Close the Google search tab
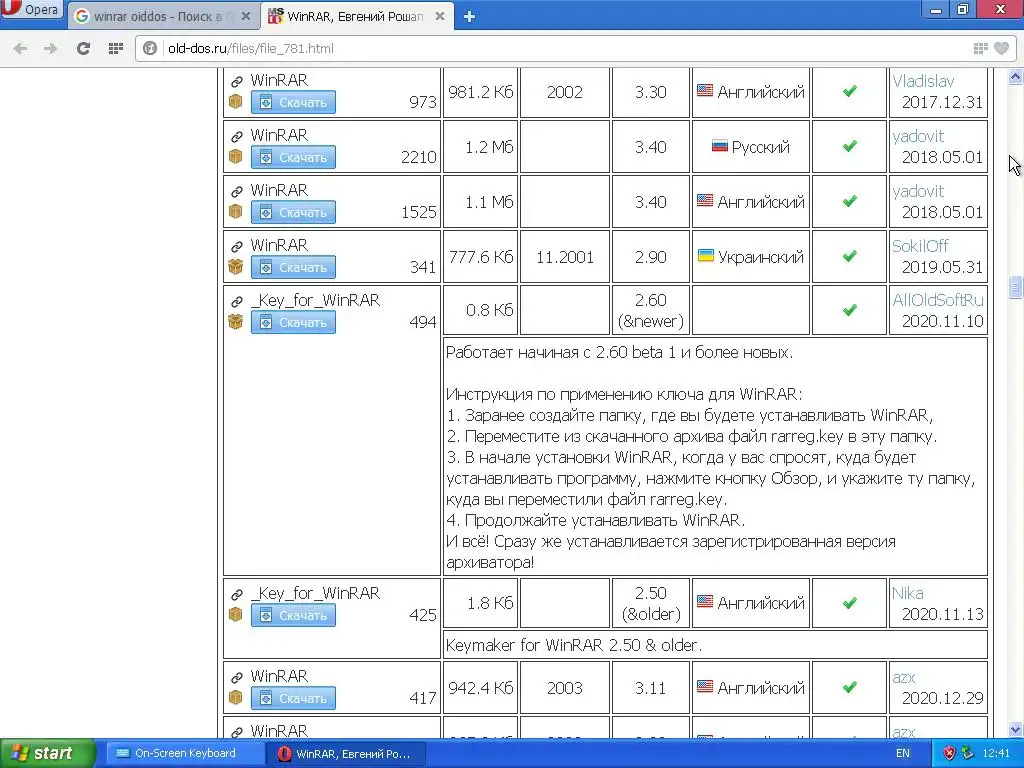The height and width of the screenshot is (768, 1024). (246, 16)
